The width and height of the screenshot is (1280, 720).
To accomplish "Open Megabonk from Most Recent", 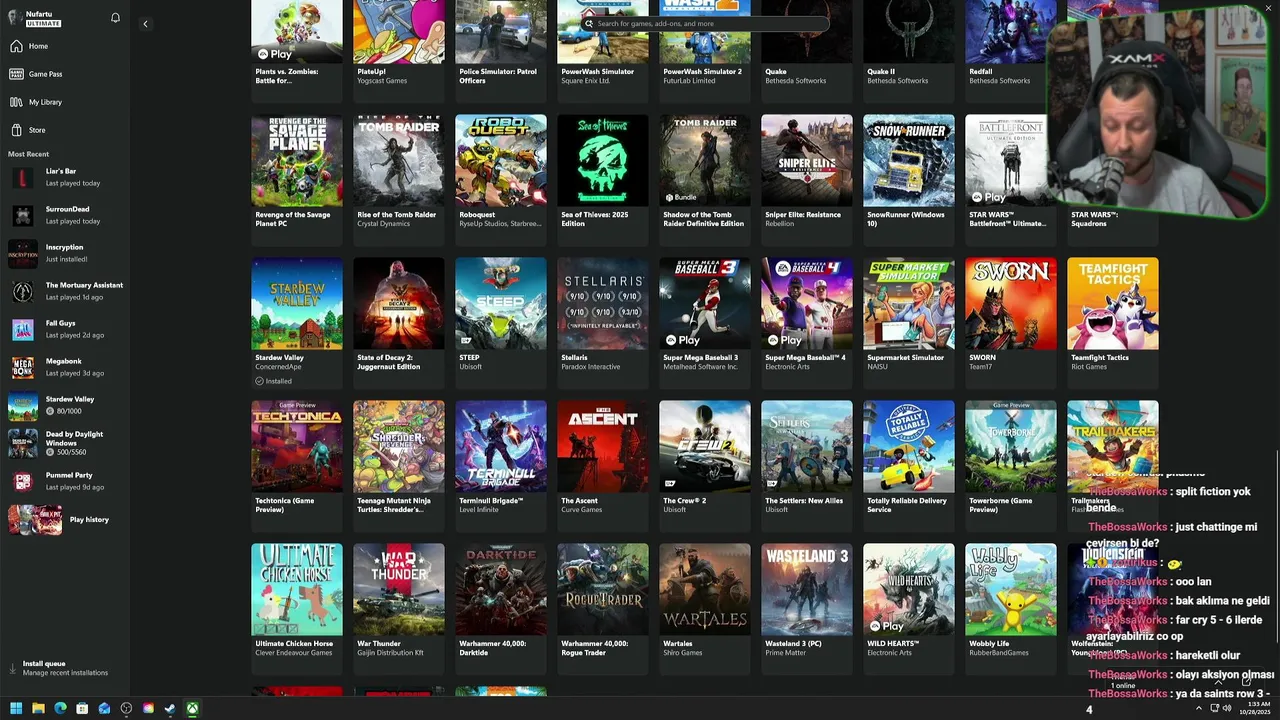I will pos(65,368).
